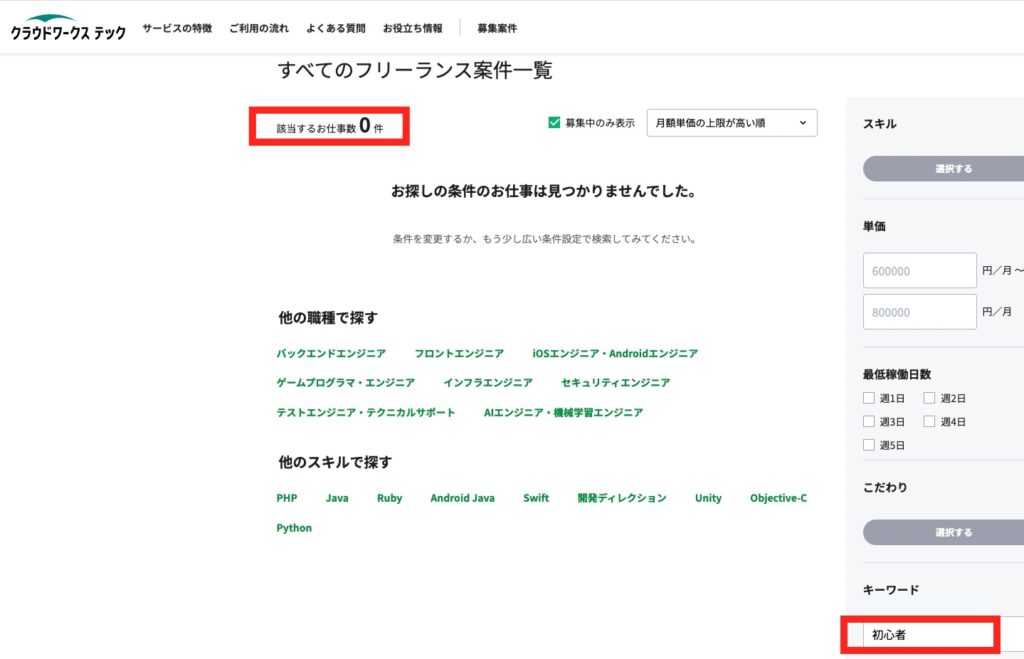
Task: Follow the AIエンジニア・機械学習エンジニア link
Action: [x=563, y=413]
